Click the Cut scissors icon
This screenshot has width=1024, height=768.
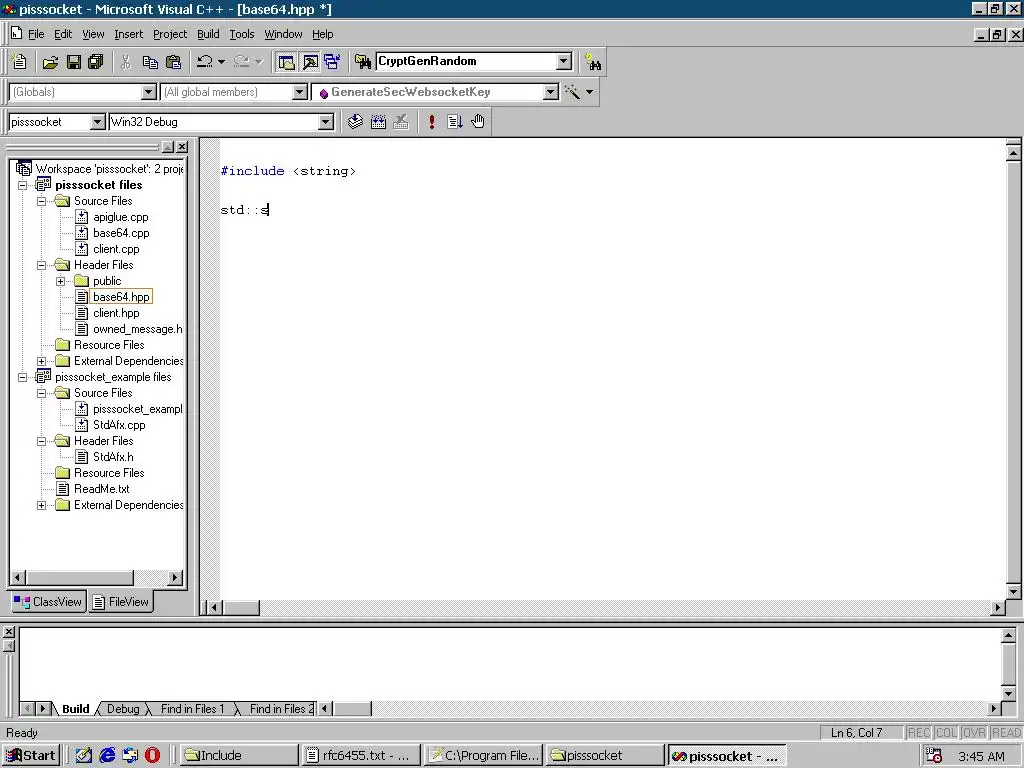click(126, 62)
